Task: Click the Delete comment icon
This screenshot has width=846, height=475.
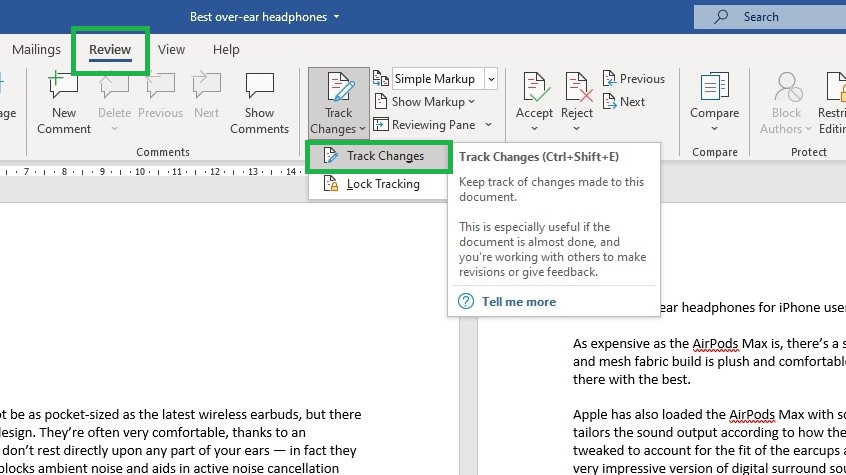Action: [x=114, y=85]
